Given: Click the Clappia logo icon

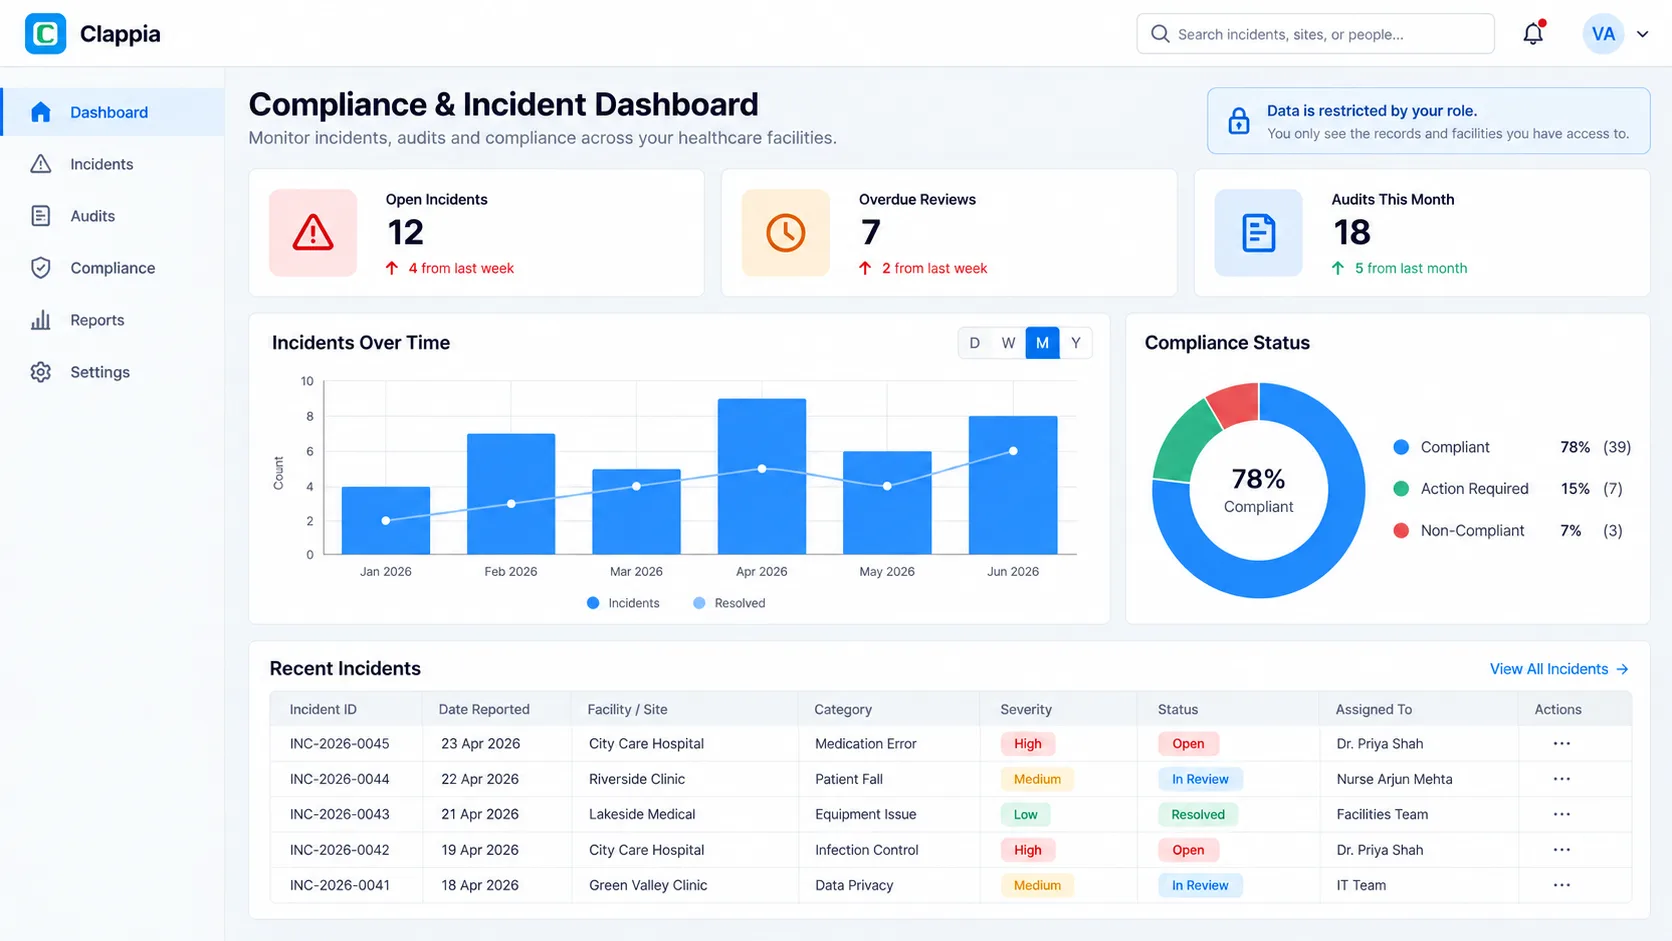Looking at the screenshot, I should point(45,34).
